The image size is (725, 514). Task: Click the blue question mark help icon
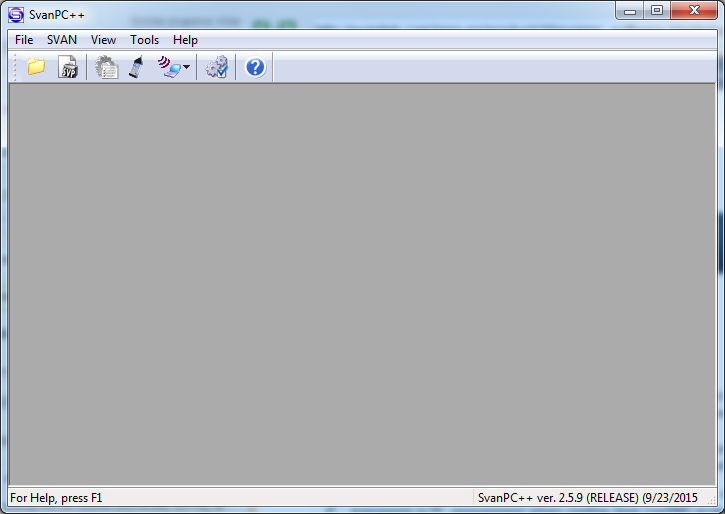click(x=255, y=67)
